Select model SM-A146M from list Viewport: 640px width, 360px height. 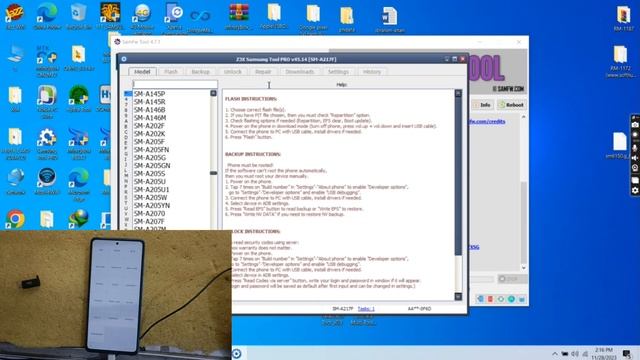(x=150, y=118)
